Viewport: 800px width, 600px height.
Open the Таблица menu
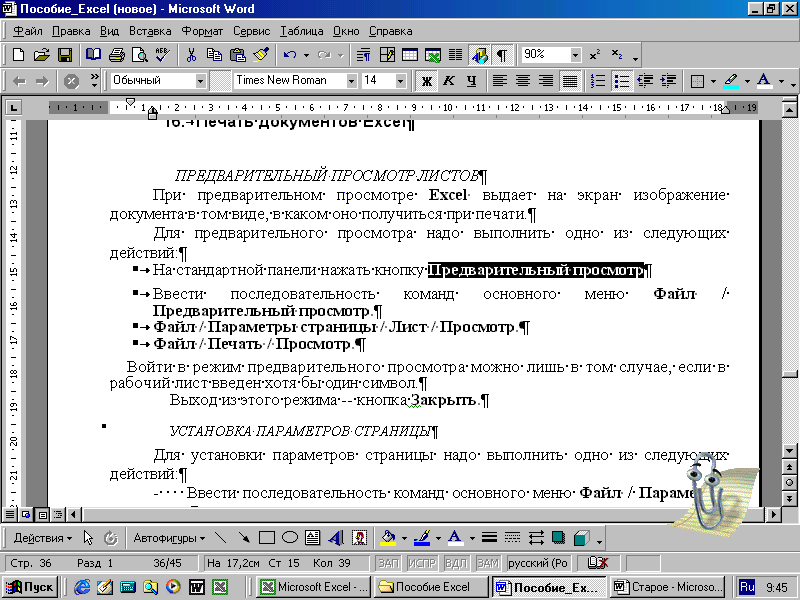pyautogui.click(x=302, y=31)
